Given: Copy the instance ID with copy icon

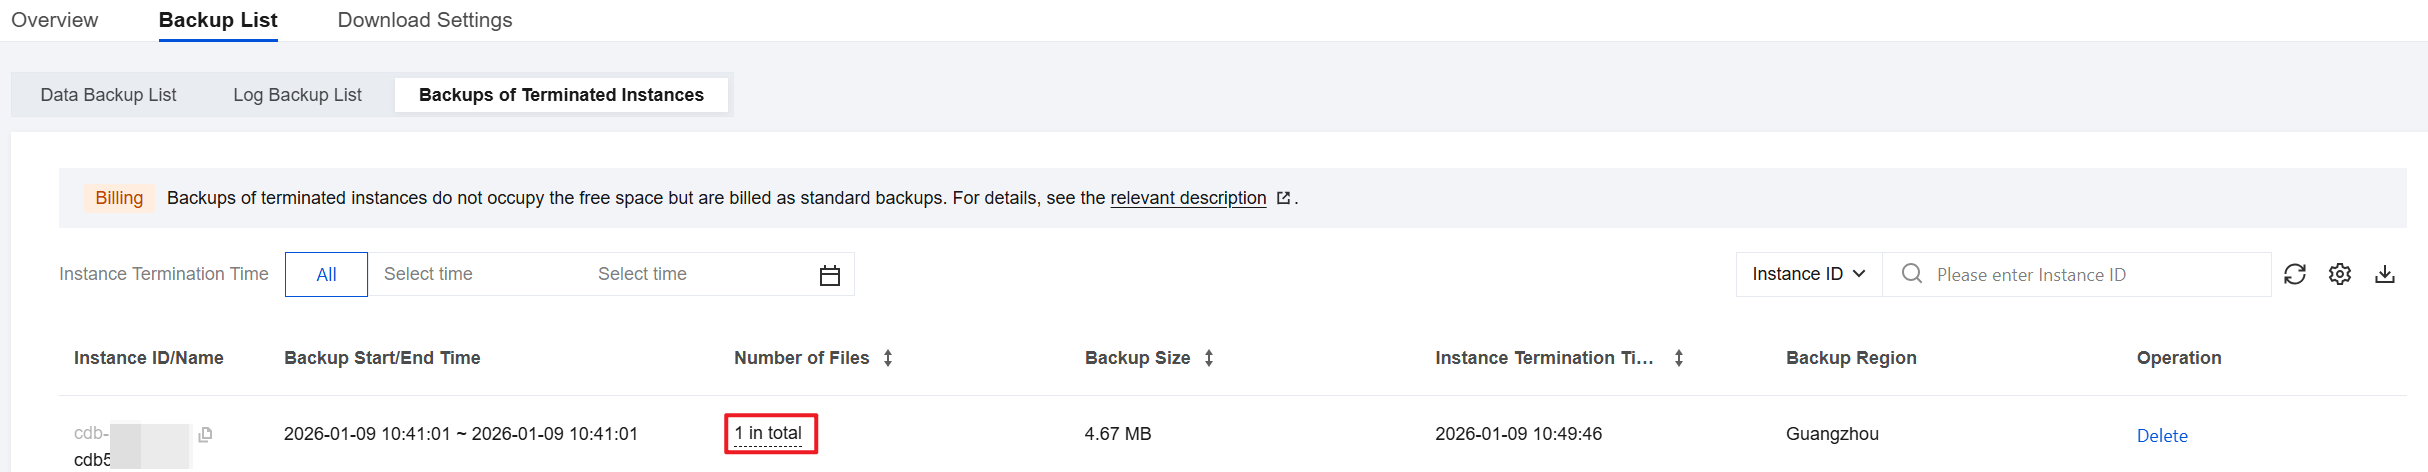Looking at the screenshot, I should tap(205, 434).
